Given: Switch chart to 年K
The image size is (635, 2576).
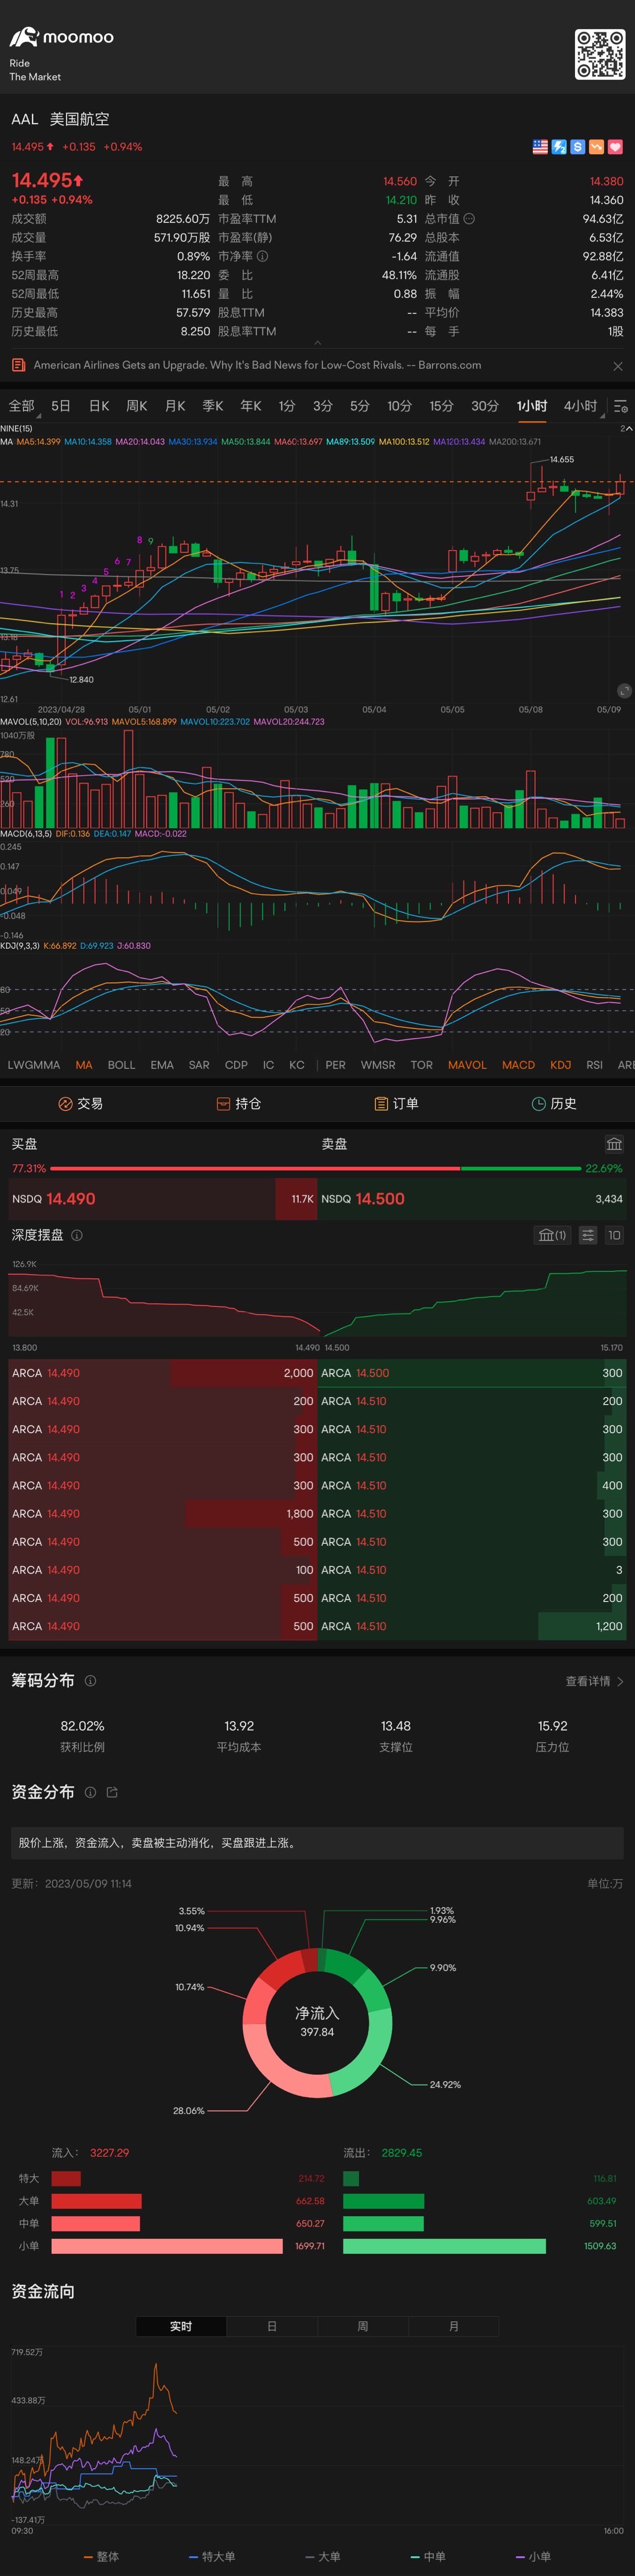Looking at the screenshot, I should 251,406.
